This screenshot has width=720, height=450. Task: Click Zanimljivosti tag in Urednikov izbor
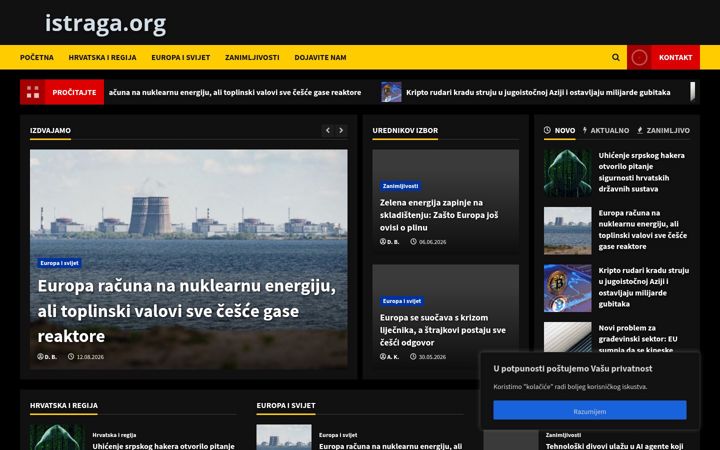400,186
